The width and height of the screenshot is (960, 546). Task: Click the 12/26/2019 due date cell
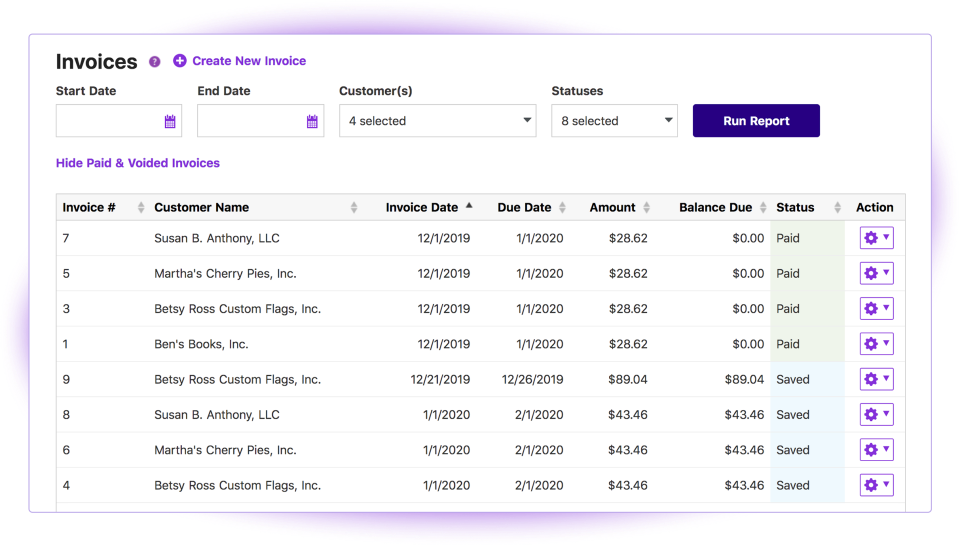(x=533, y=380)
